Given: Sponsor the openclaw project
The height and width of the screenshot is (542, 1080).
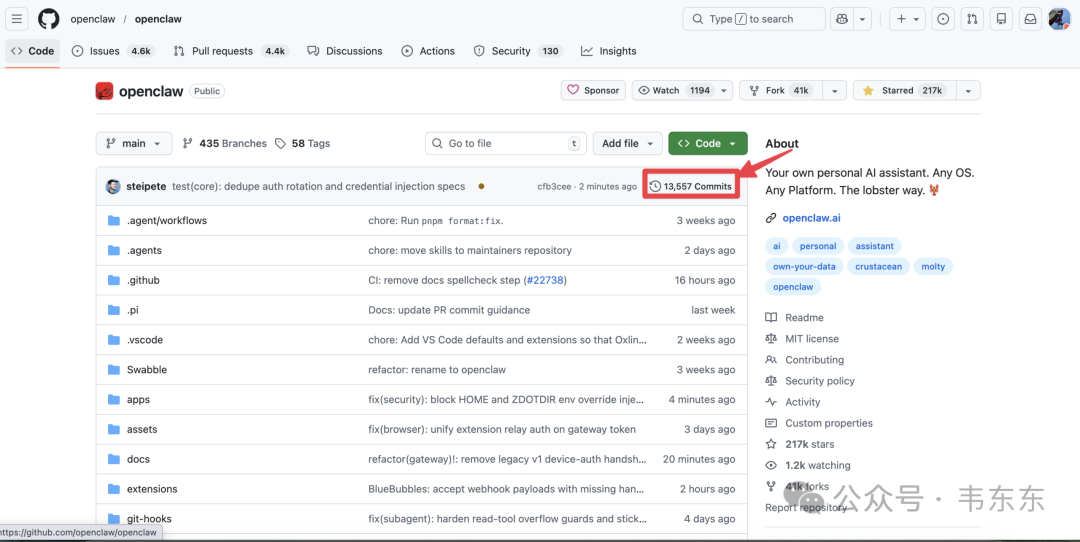Looking at the screenshot, I should pos(593,90).
